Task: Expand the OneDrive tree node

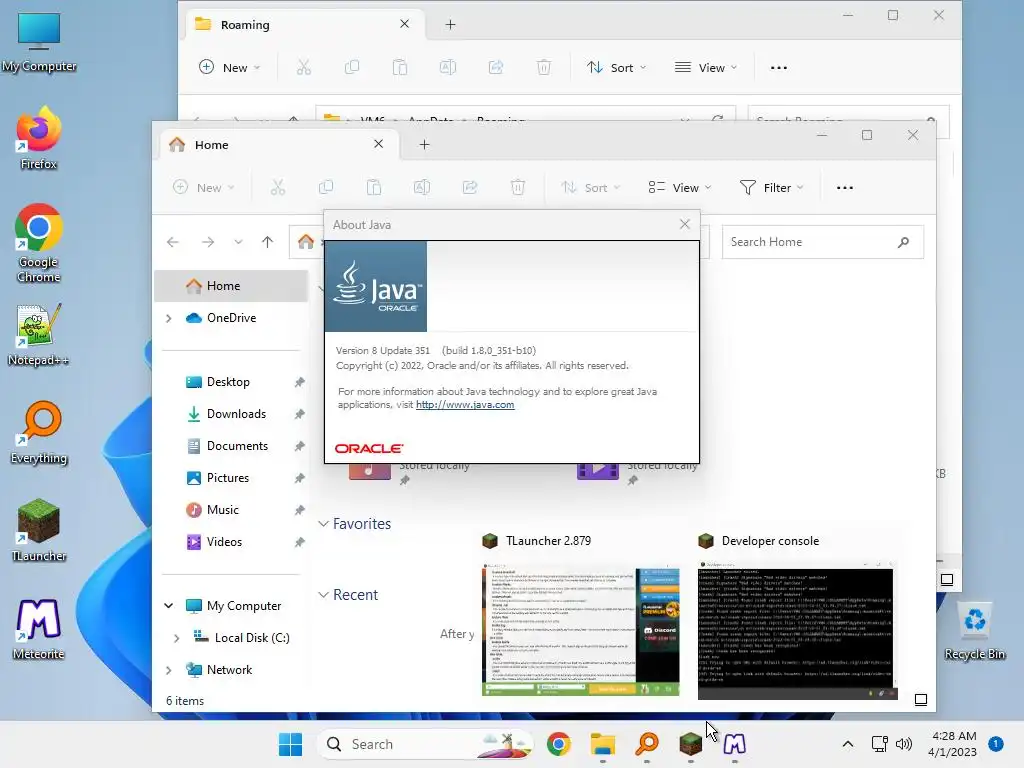Action: click(168, 318)
